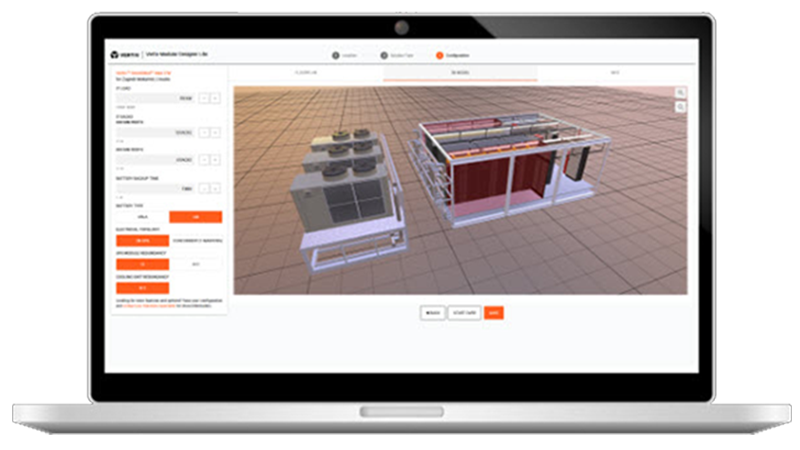
Task: Click the orange Save button
Action: click(494, 313)
